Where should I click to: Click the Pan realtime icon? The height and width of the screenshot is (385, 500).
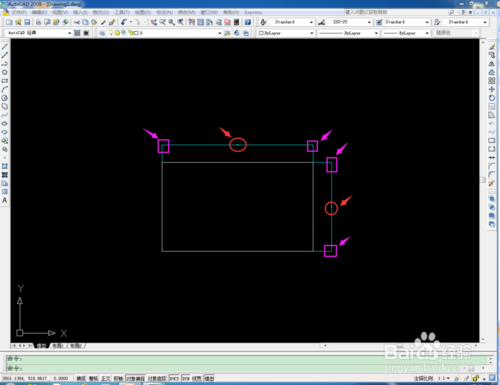point(154,22)
